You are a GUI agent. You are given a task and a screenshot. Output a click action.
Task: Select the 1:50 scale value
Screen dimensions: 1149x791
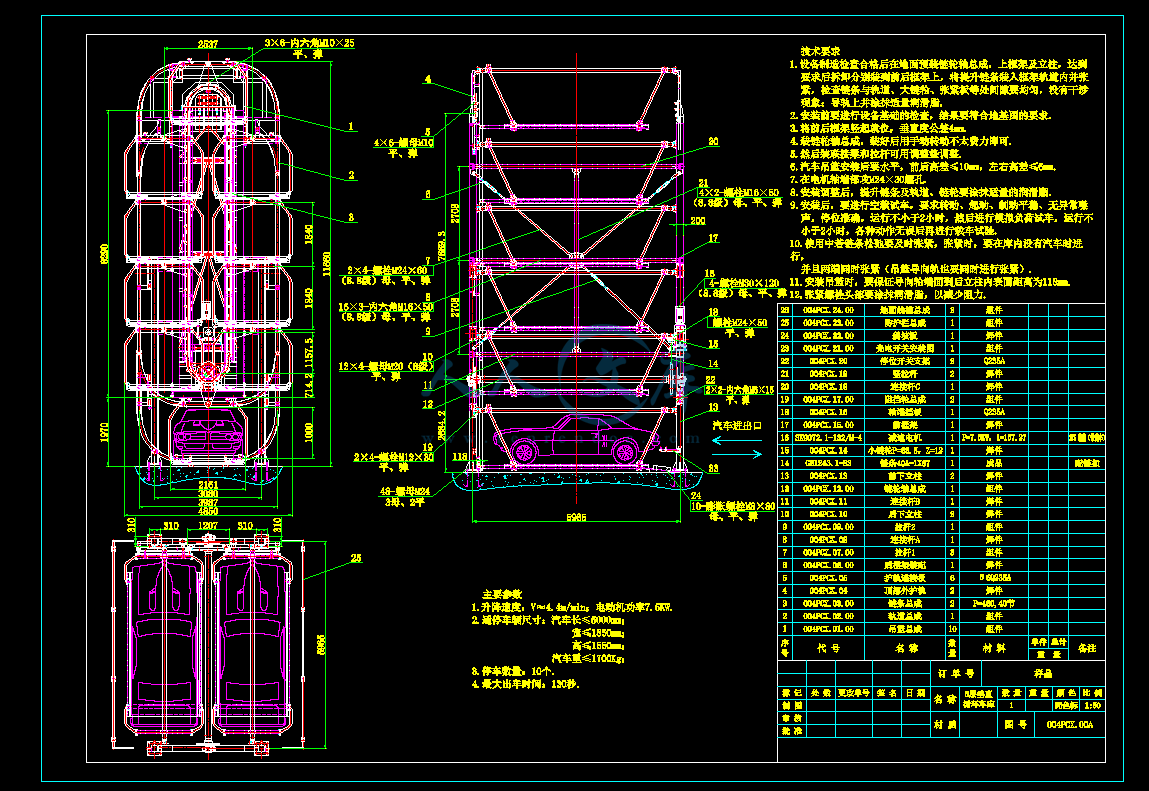tap(1092, 705)
